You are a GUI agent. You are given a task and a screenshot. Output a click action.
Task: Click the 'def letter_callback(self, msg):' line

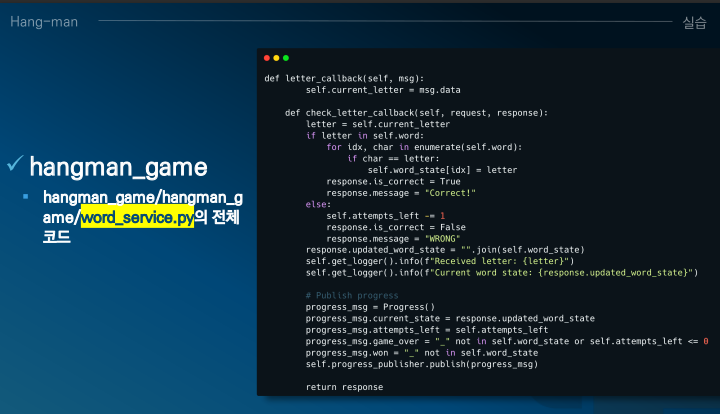tap(344, 78)
